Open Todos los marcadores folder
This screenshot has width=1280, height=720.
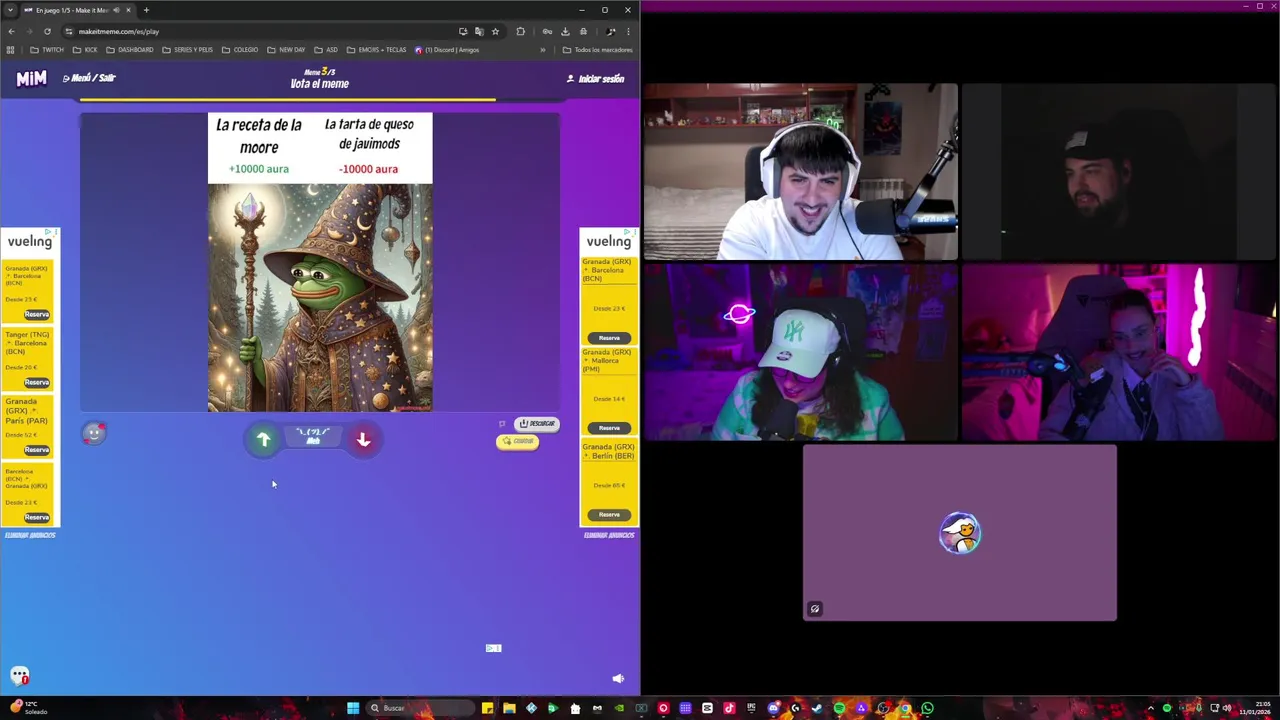click(597, 50)
